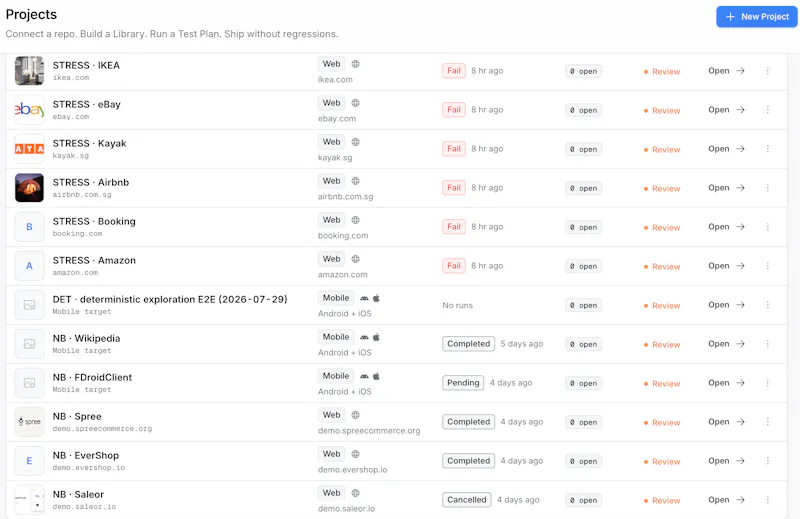The width and height of the screenshot is (800, 519).
Task: Click the placeholder image icon for the DET project
Action: (29, 305)
